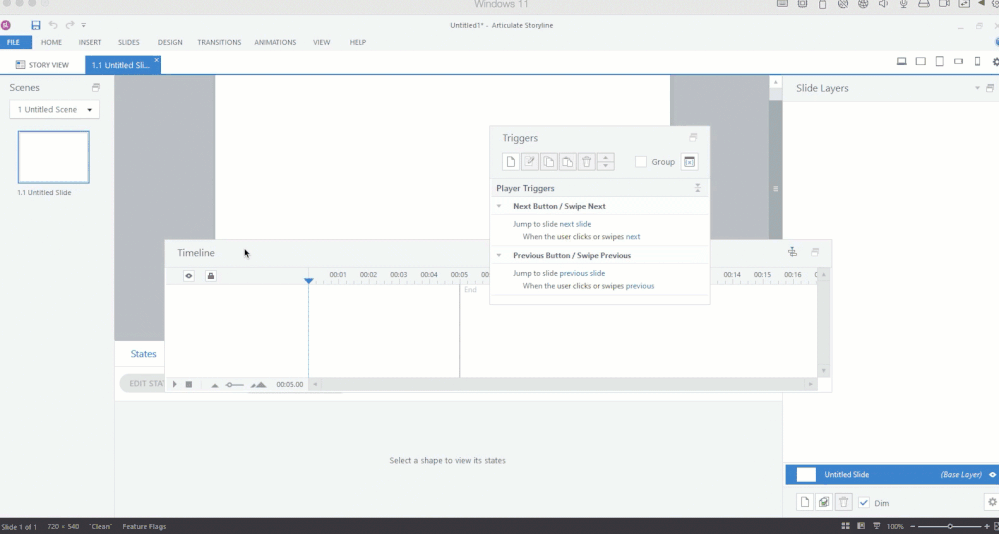Click the Redo arrow icon

point(69,25)
